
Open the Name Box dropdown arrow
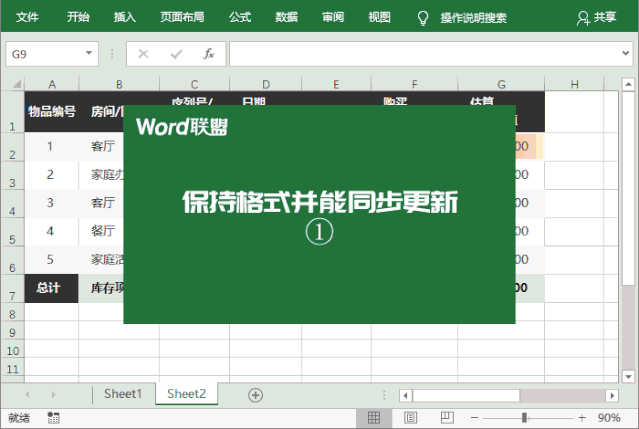(x=89, y=54)
